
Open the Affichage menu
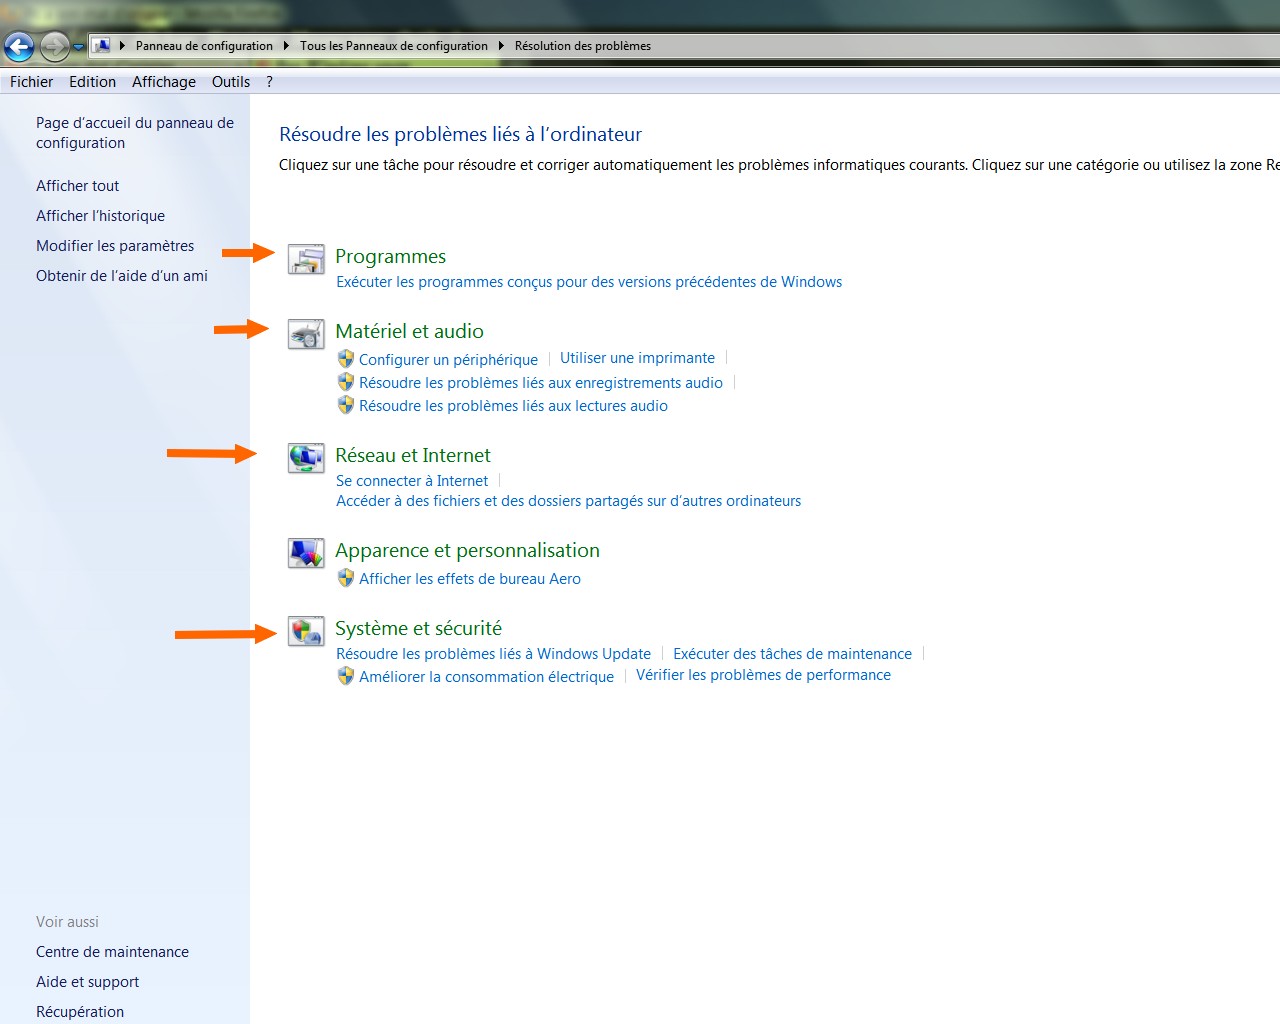click(164, 82)
